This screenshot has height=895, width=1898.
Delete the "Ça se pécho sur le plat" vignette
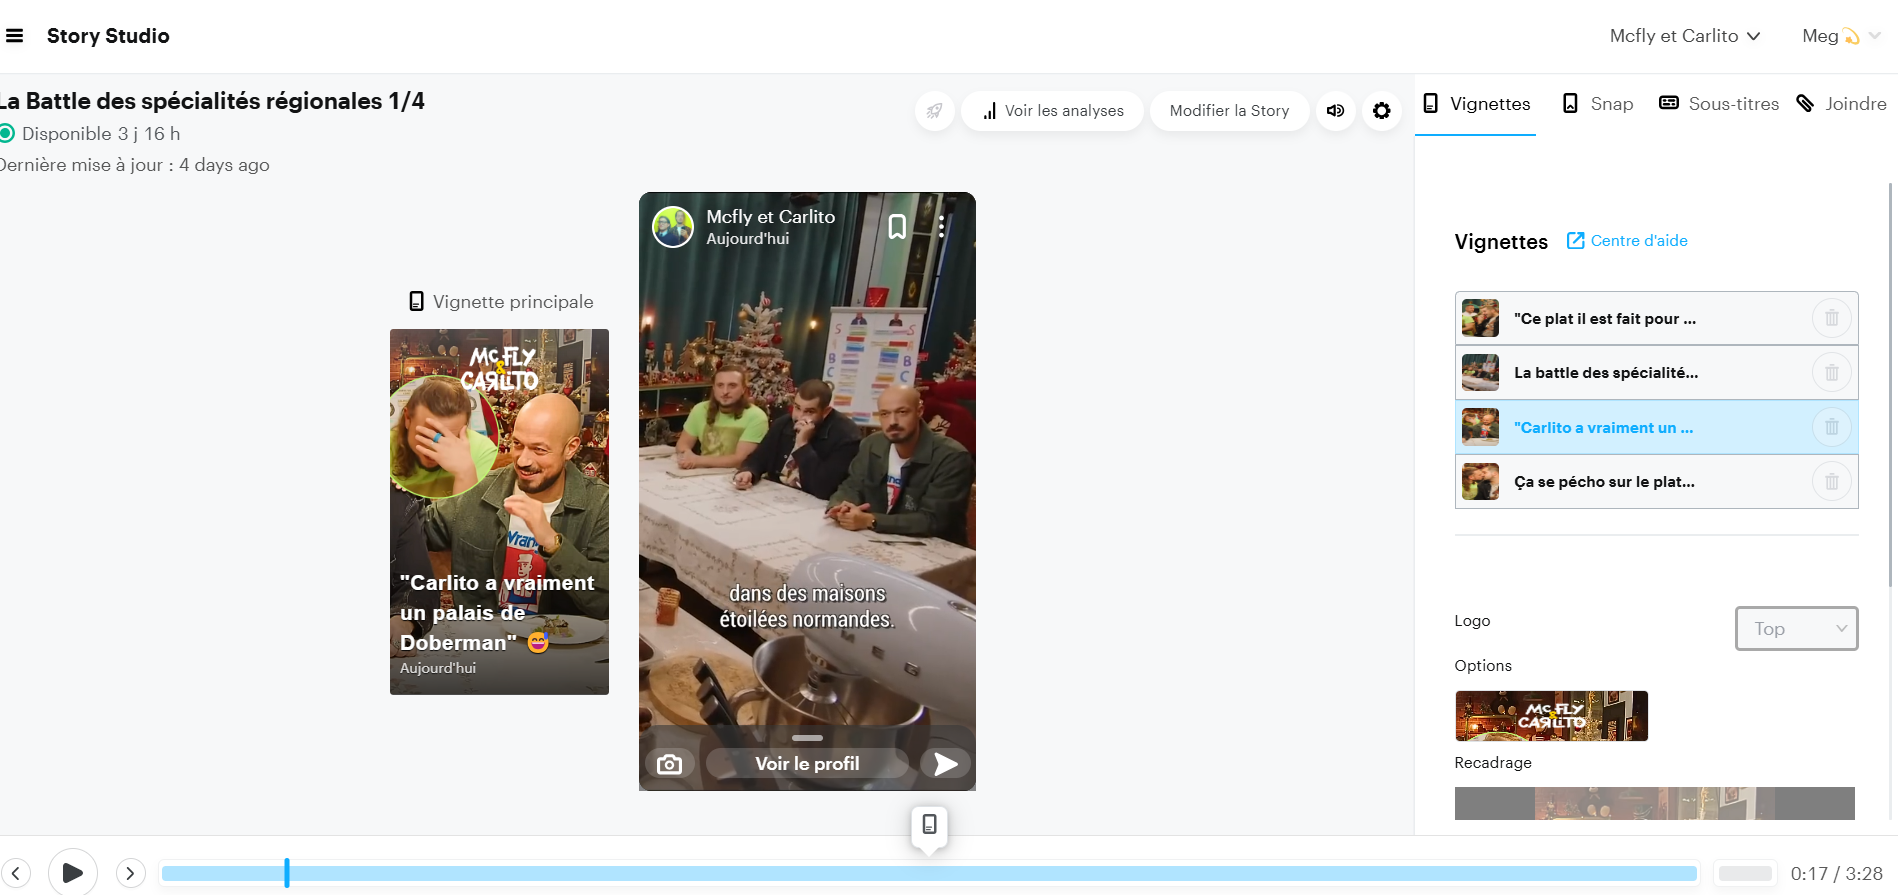1831,482
